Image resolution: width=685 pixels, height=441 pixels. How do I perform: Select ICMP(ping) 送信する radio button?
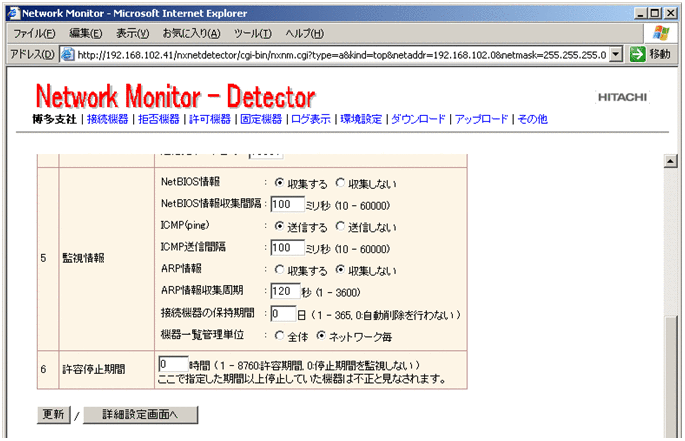[279, 226]
